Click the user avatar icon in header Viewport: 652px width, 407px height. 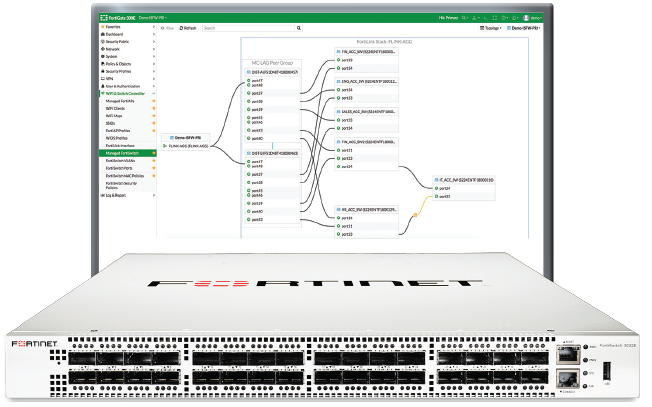[x=526, y=18]
